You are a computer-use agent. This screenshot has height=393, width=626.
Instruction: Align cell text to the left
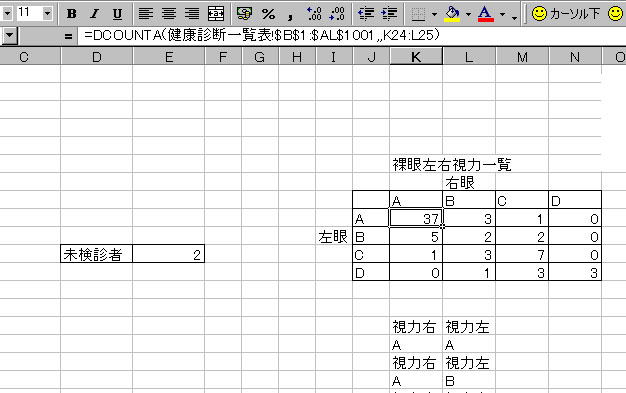click(146, 14)
